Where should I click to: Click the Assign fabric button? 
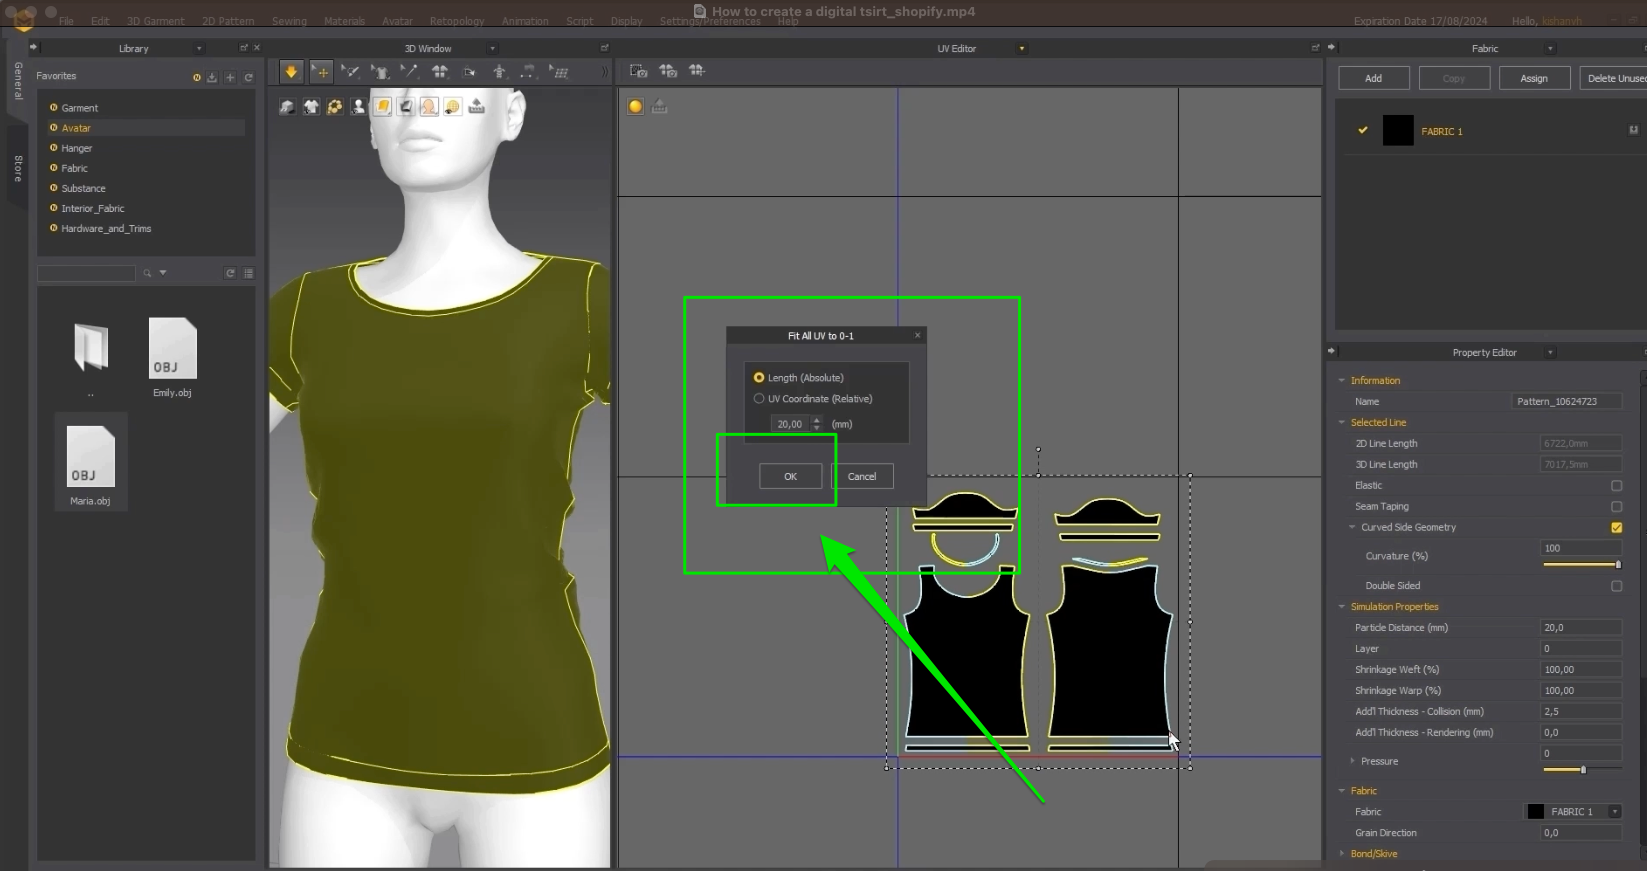point(1534,78)
